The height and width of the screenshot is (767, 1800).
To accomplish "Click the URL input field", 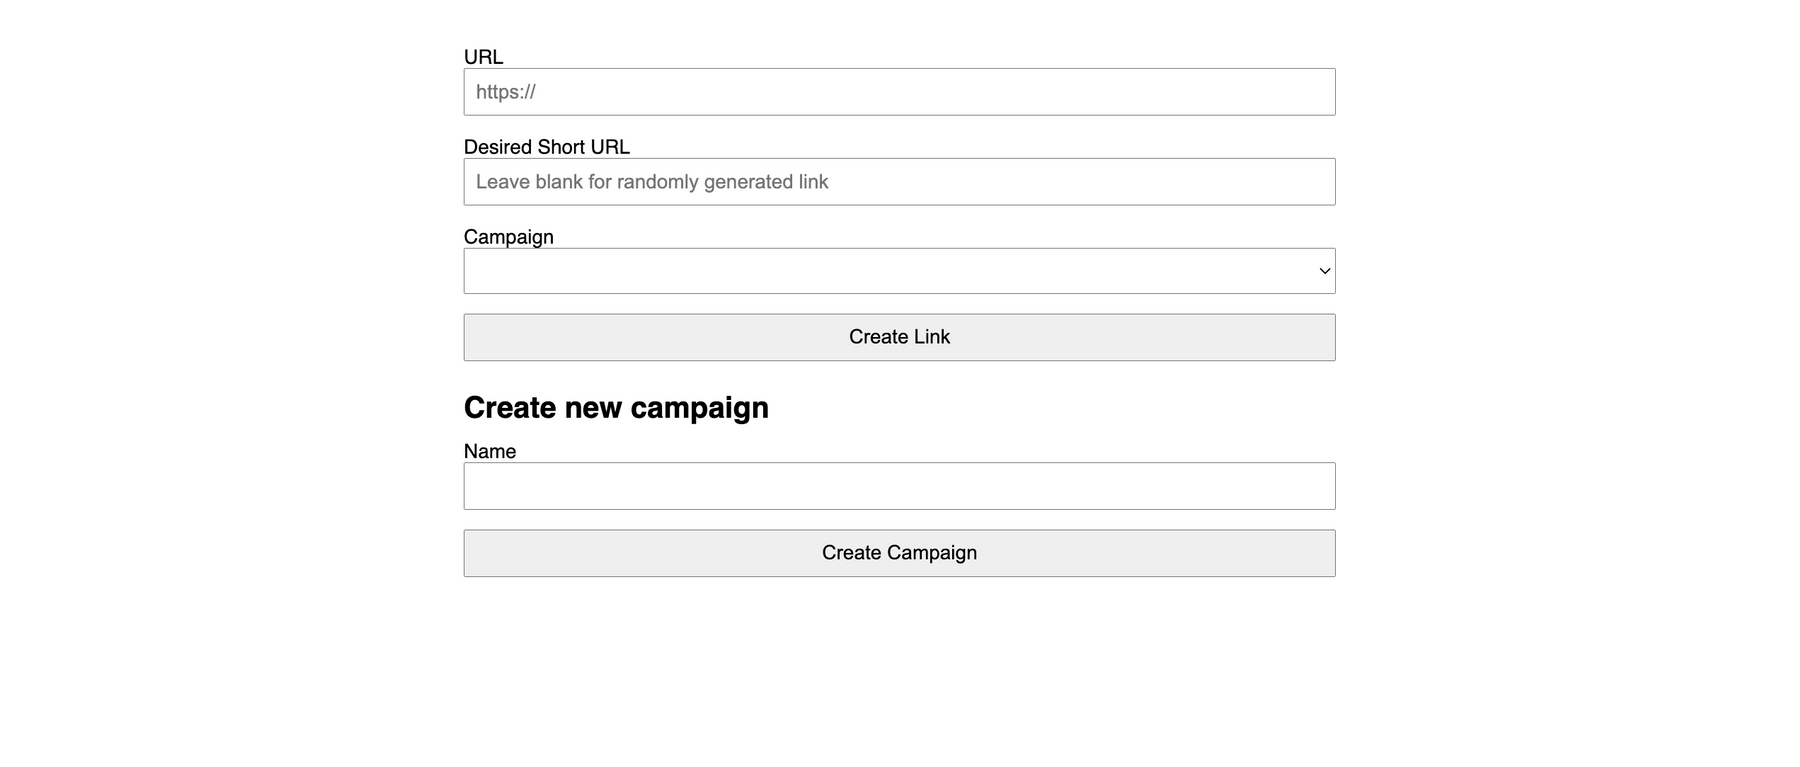I will [899, 92].
